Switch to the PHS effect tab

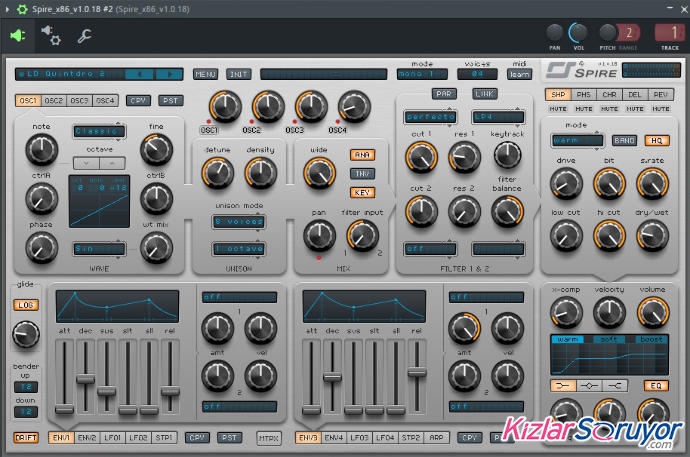click(x=584, y=95)
